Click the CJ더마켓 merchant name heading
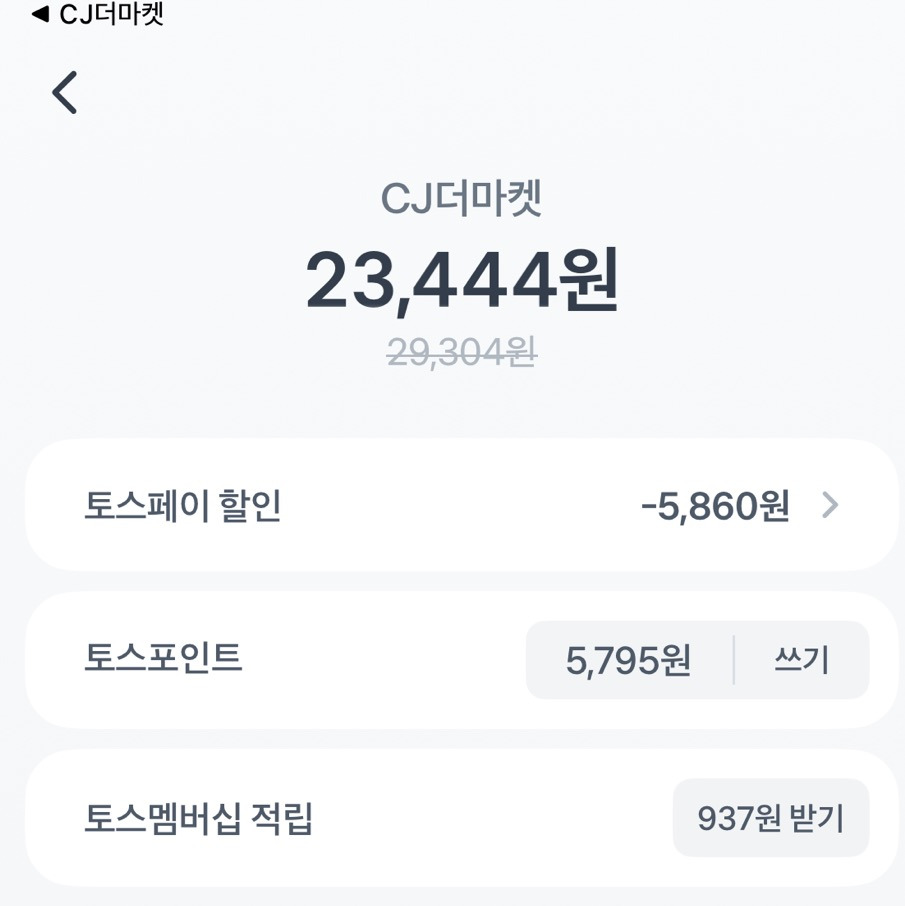This screenshot has width=905, height=906. point(461,199)
